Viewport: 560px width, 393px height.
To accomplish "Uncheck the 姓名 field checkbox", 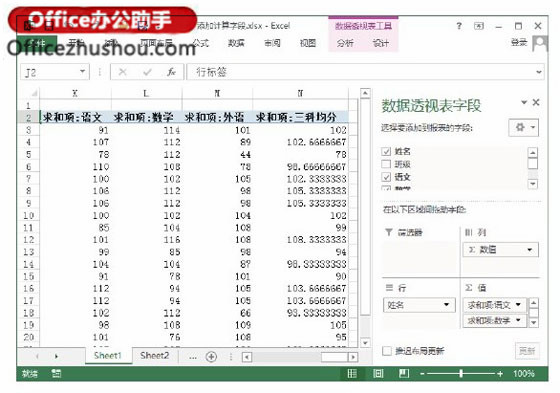I will point(386,151).
